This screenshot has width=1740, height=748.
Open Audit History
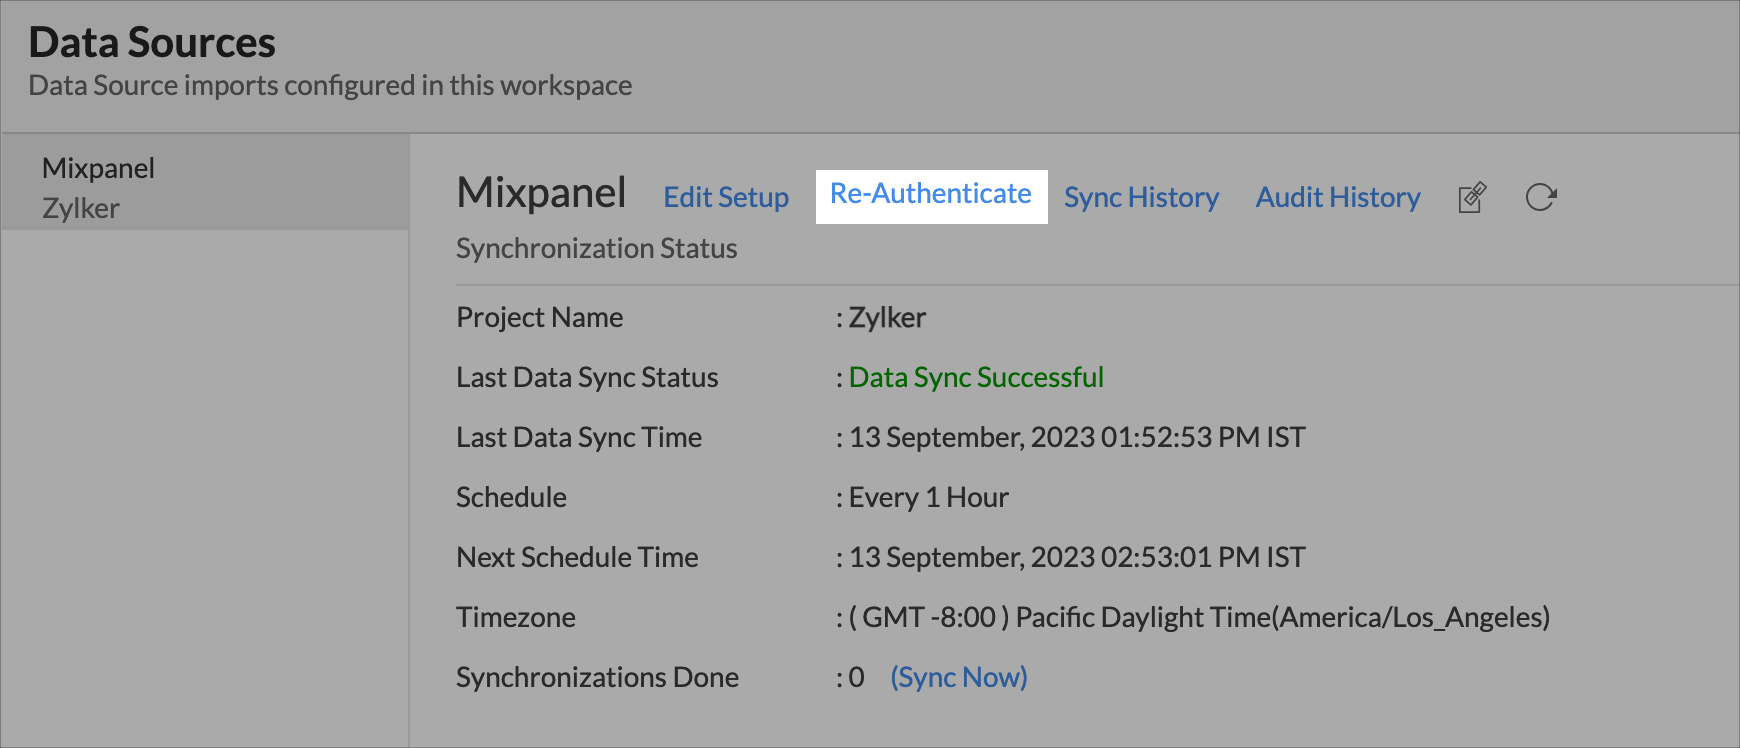pos(1338,197)
